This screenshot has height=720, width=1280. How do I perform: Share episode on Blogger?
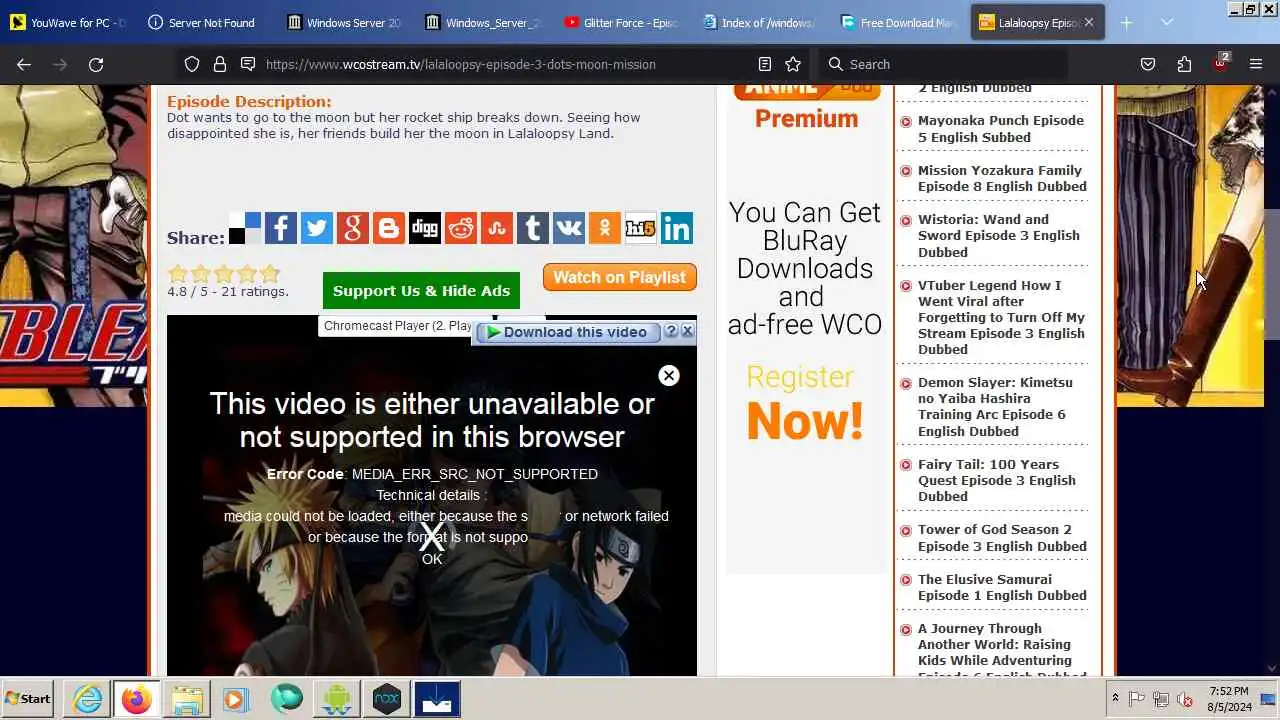[389, 228]
